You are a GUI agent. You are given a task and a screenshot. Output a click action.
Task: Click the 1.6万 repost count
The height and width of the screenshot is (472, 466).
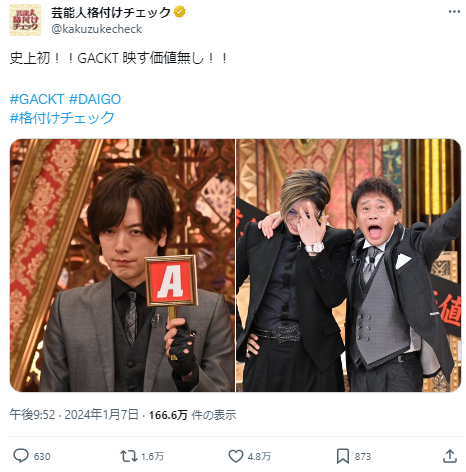point(152,456)
